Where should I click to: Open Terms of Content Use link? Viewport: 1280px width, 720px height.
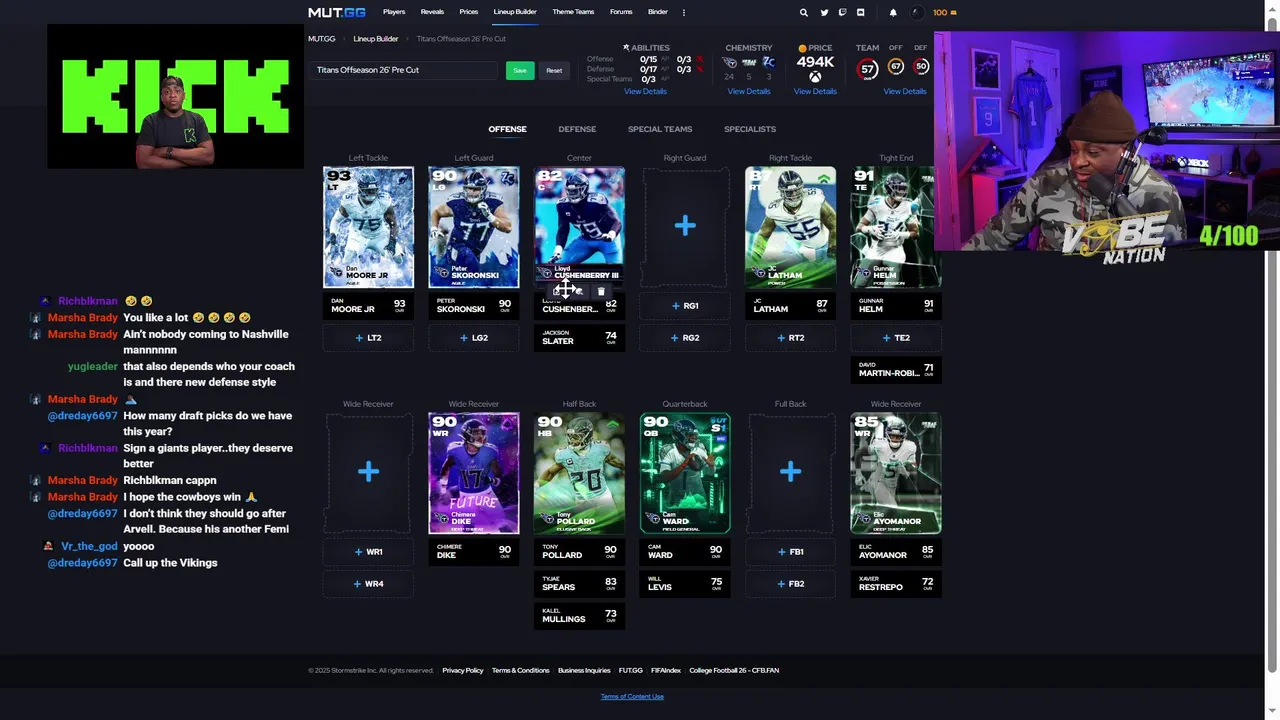[x=632, y=697]
